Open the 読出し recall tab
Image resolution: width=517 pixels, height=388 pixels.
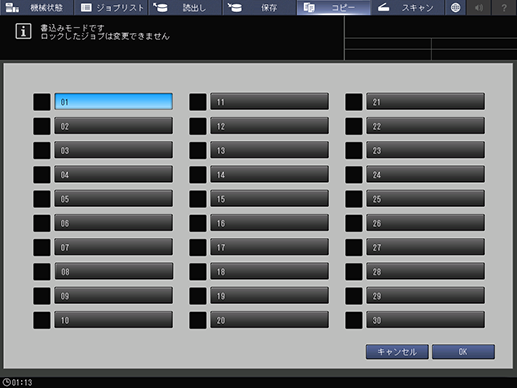(185, 7)
